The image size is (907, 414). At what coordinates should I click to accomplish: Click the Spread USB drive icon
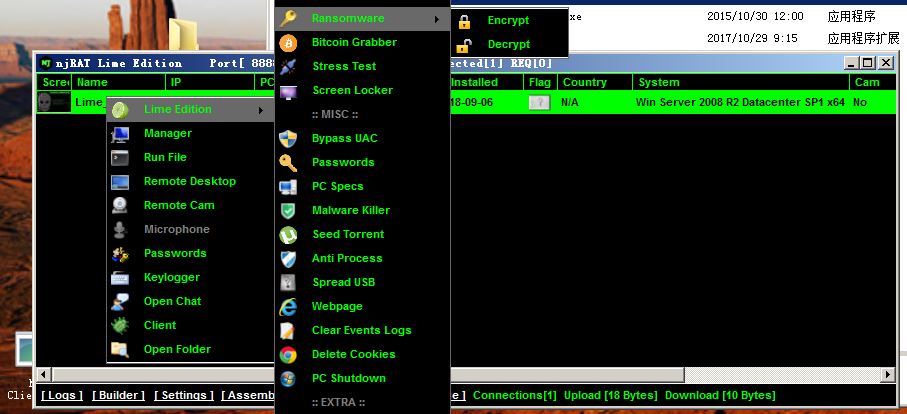[288, 283]
